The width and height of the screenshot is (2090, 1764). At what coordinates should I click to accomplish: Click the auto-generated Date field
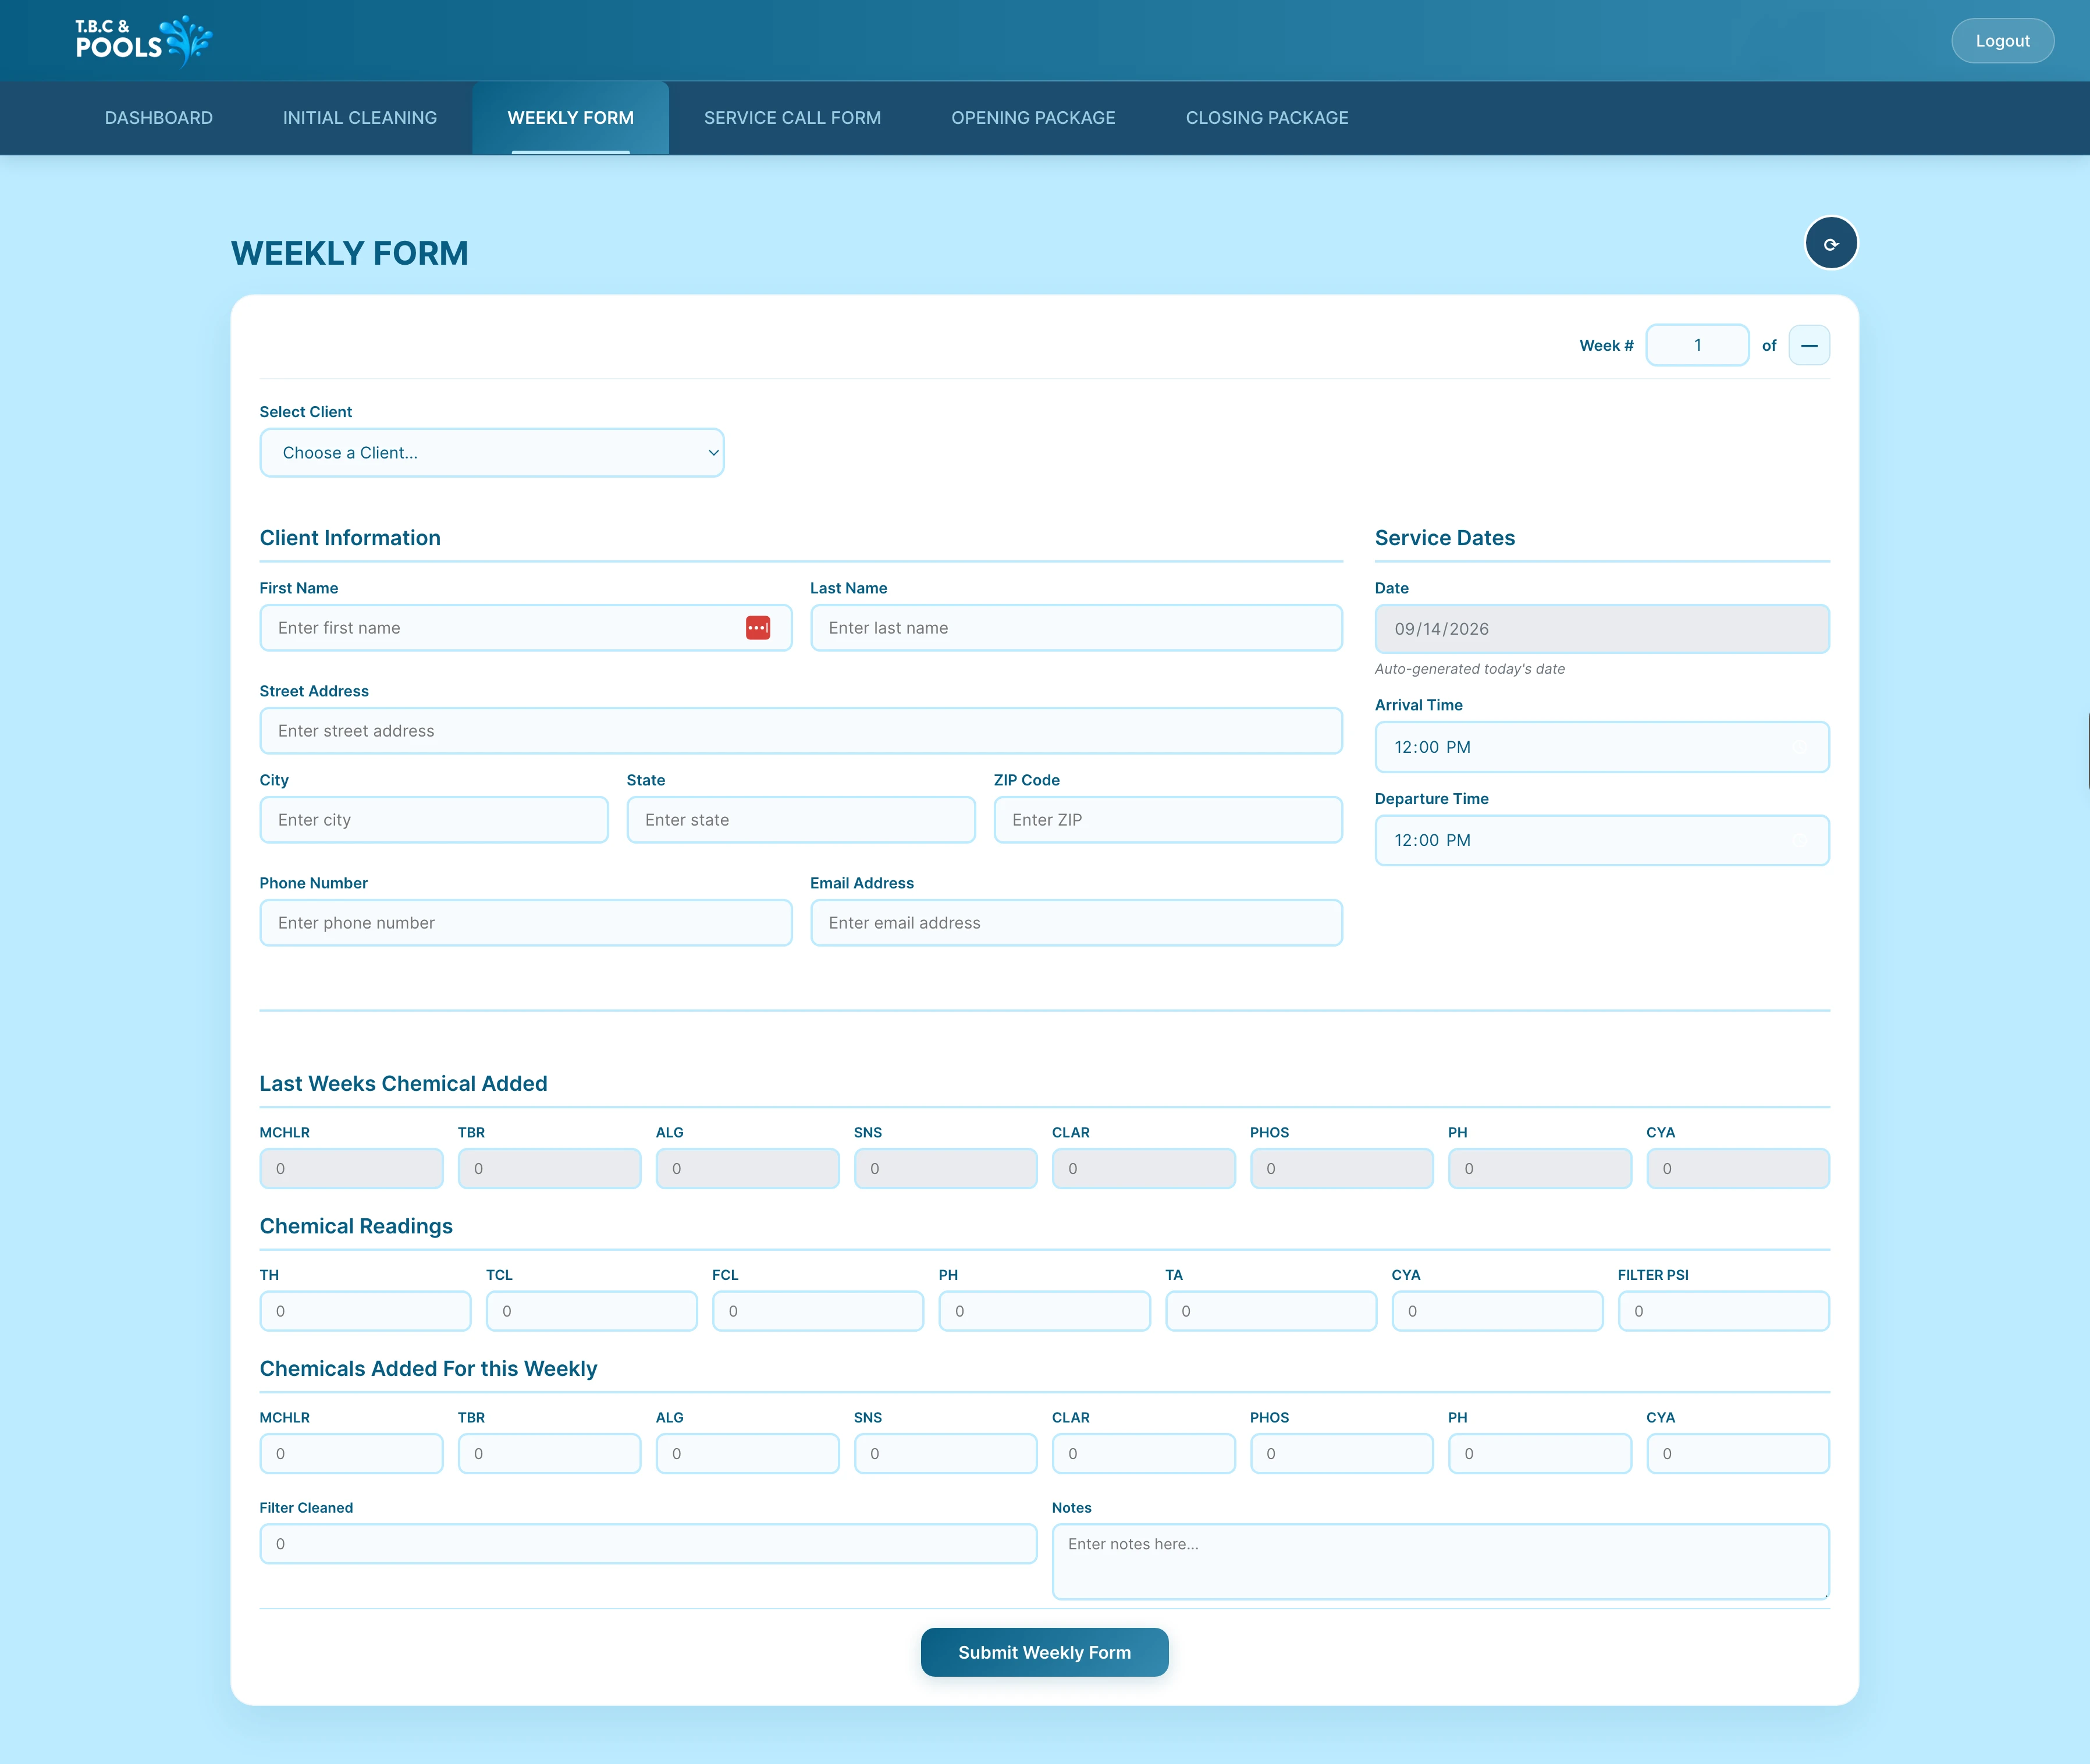[1601, 629]
